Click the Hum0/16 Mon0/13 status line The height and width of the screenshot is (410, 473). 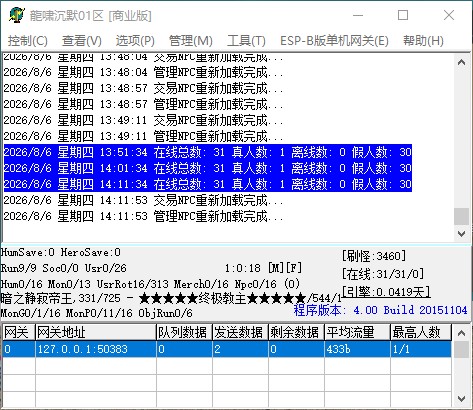point(150,284)
